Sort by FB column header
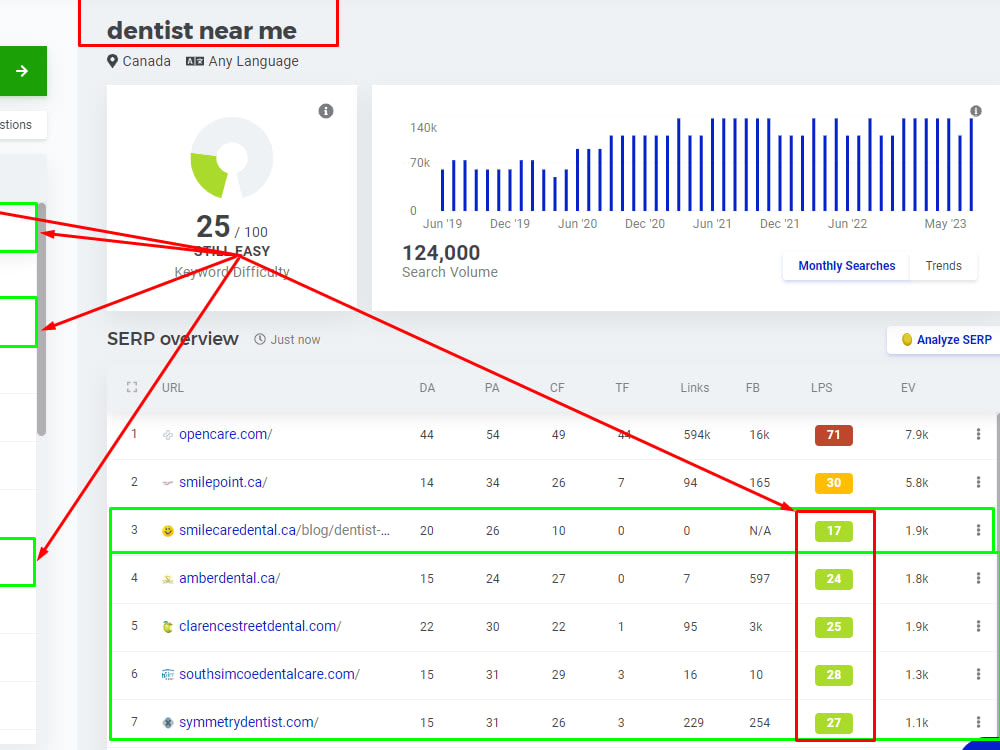The height and width of the screenshot is (750, 1000). tap(753, 388)
